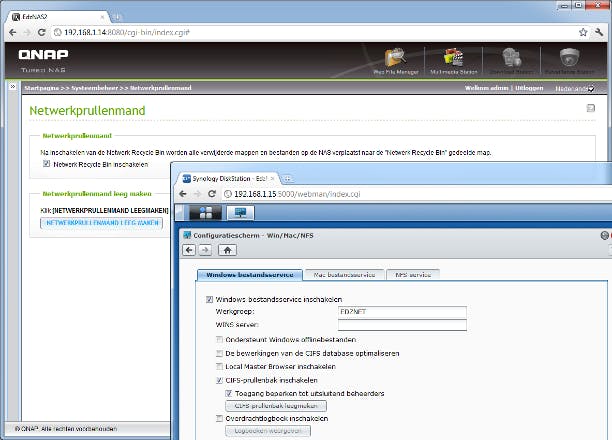Go back in the Synology browser window

183,194
